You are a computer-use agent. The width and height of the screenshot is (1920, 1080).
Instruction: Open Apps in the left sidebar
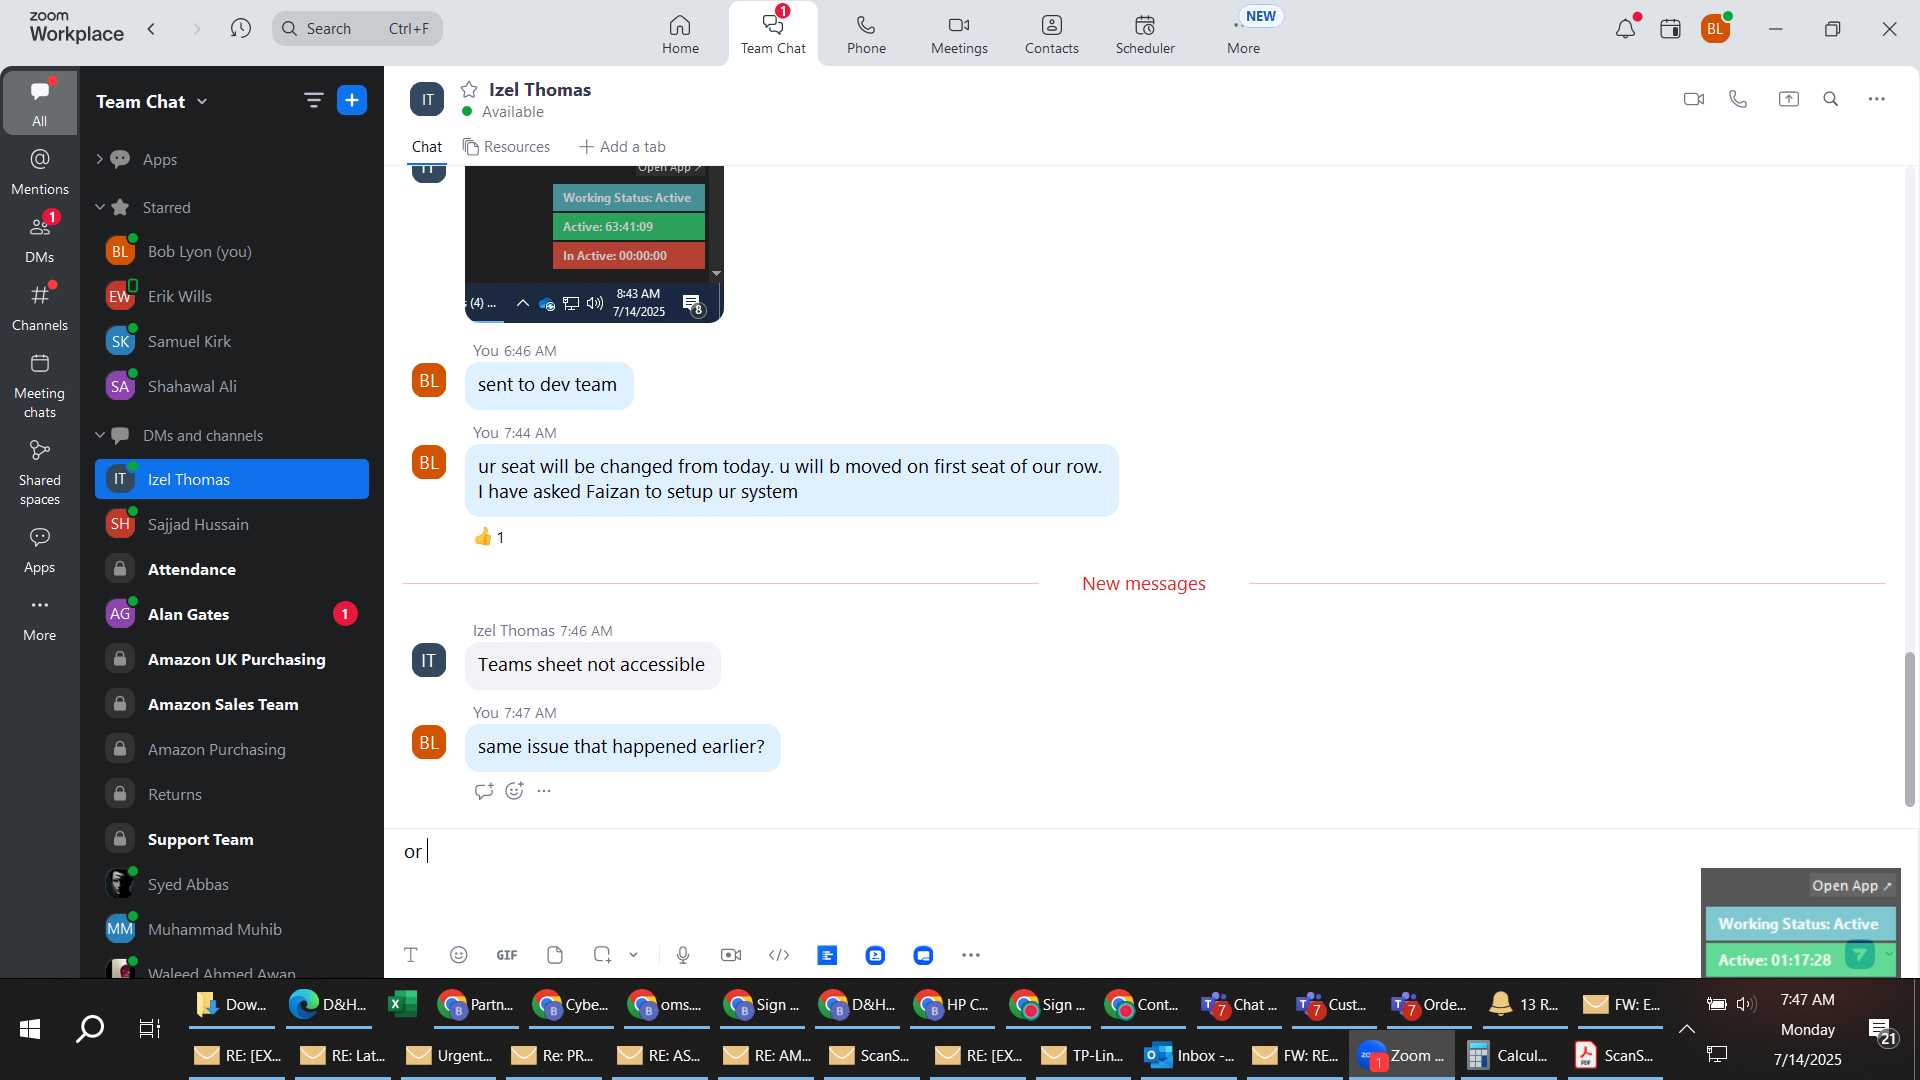pyautogui.click(x=40, y=550)
